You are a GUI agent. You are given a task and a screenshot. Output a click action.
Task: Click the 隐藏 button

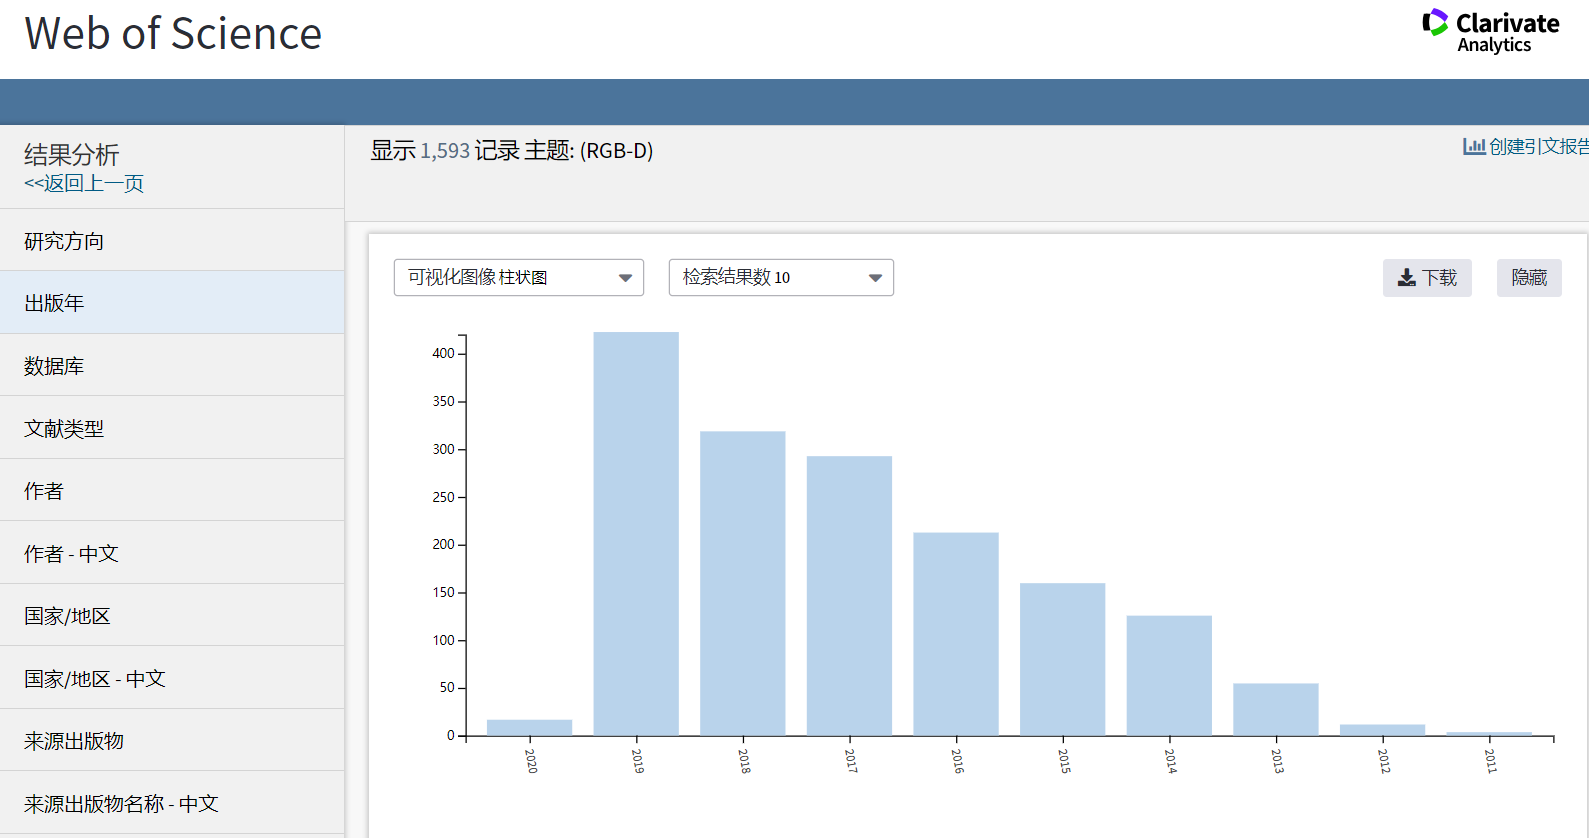click(x=1529, y=278)
